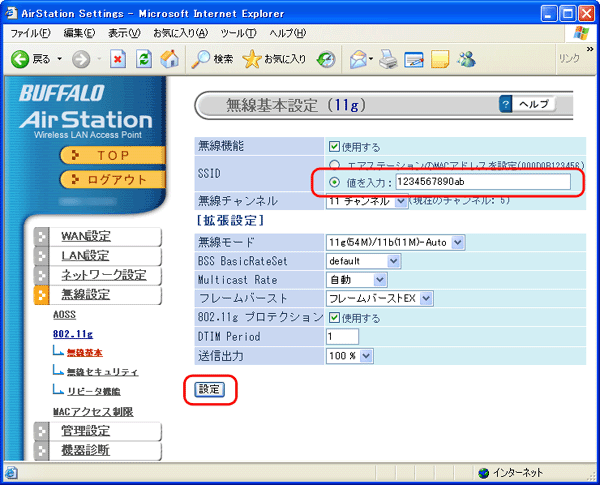Select the 値を入力 radio button
Viewport: 600px width, 485px height.
pyautogui.click(x=334, y=182)
